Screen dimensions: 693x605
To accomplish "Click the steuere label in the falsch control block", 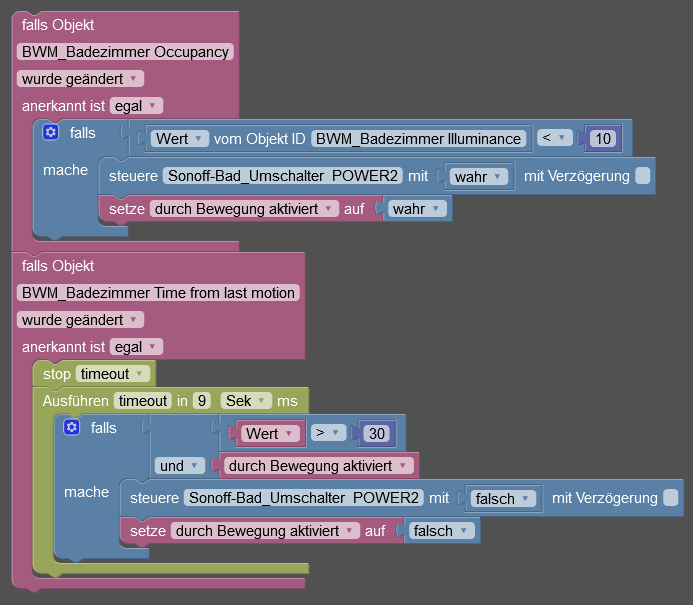I will (154, 498).
